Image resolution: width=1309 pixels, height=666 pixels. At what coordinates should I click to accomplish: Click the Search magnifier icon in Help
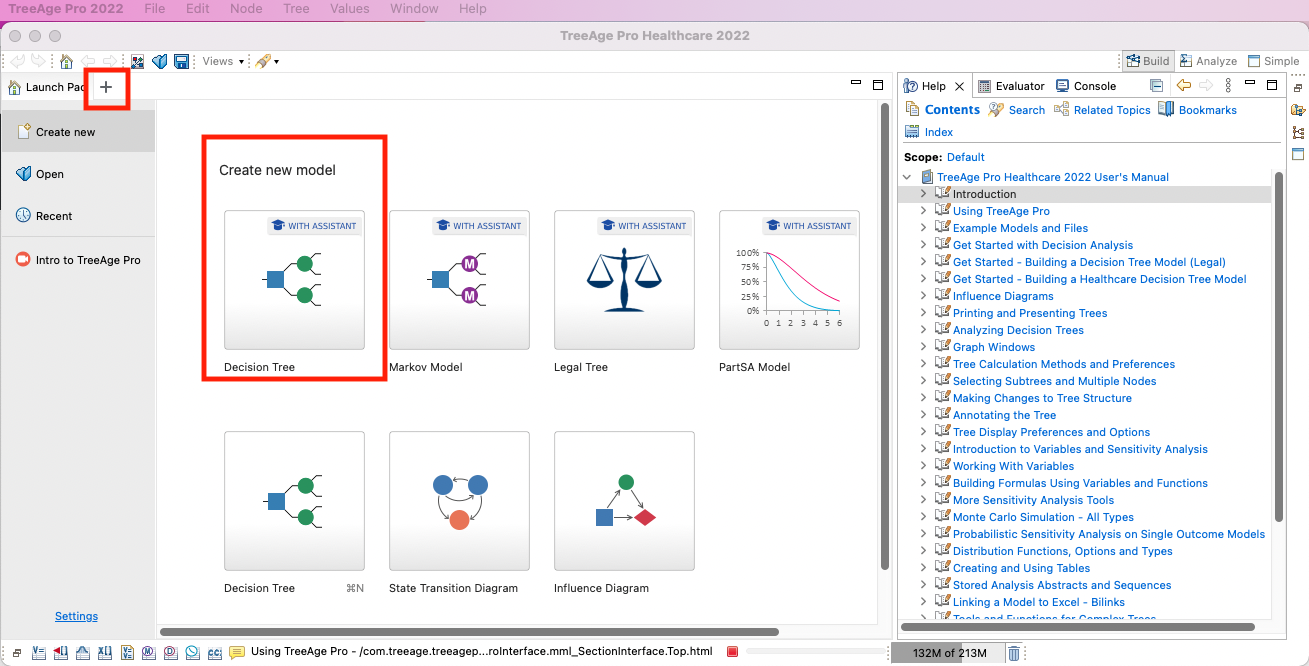pyautogui.click(x=996, y=110)
